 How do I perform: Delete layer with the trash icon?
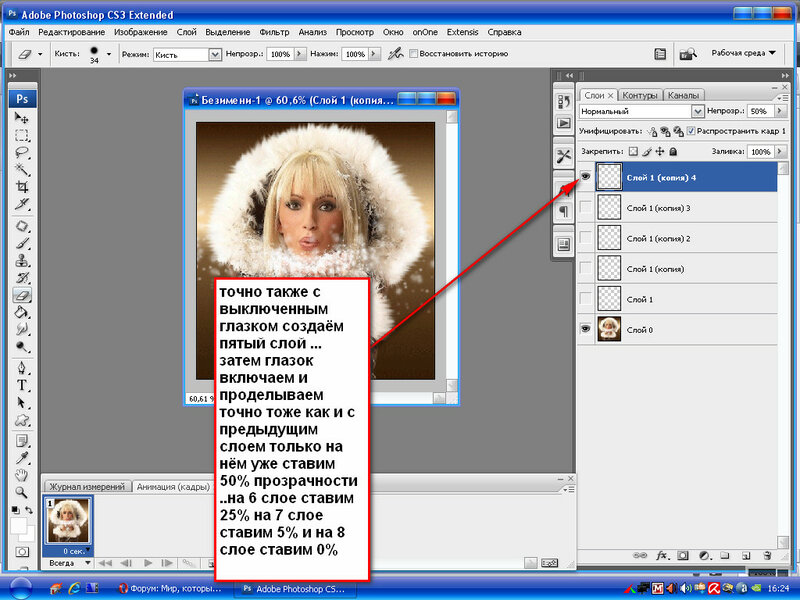click(766, 556)
